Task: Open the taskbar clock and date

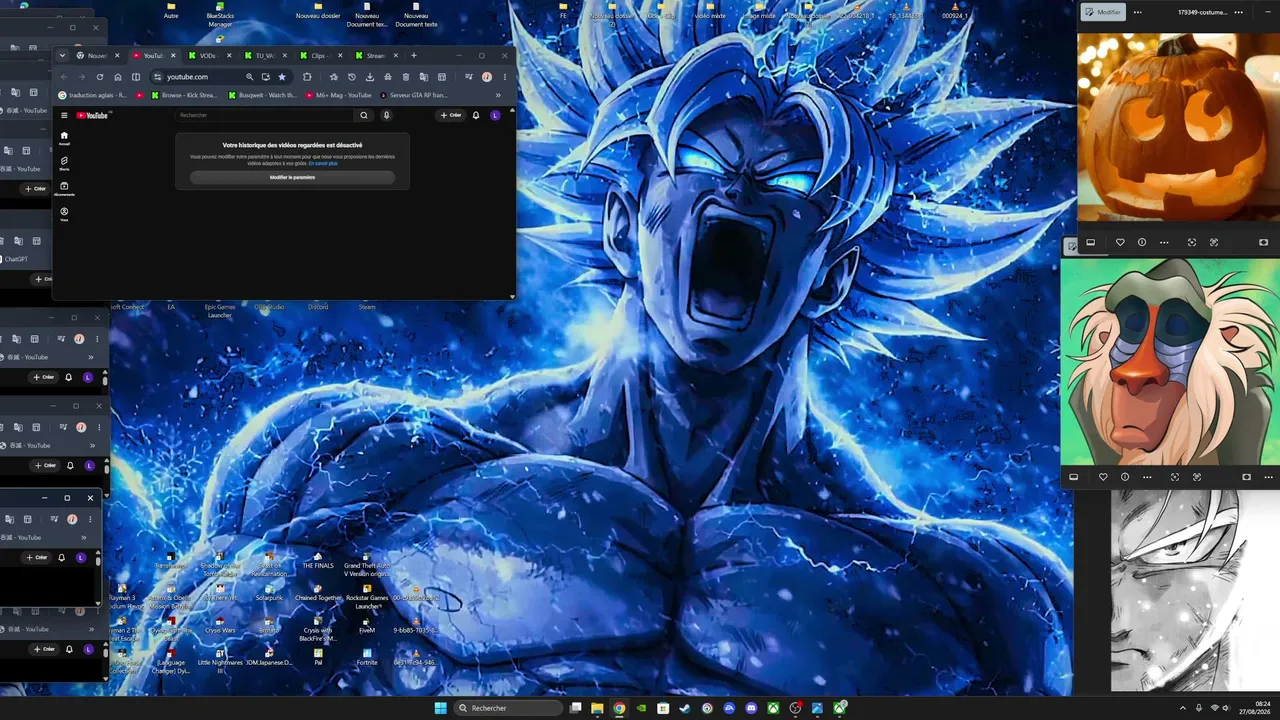Action: click(x=1254, y=708)
